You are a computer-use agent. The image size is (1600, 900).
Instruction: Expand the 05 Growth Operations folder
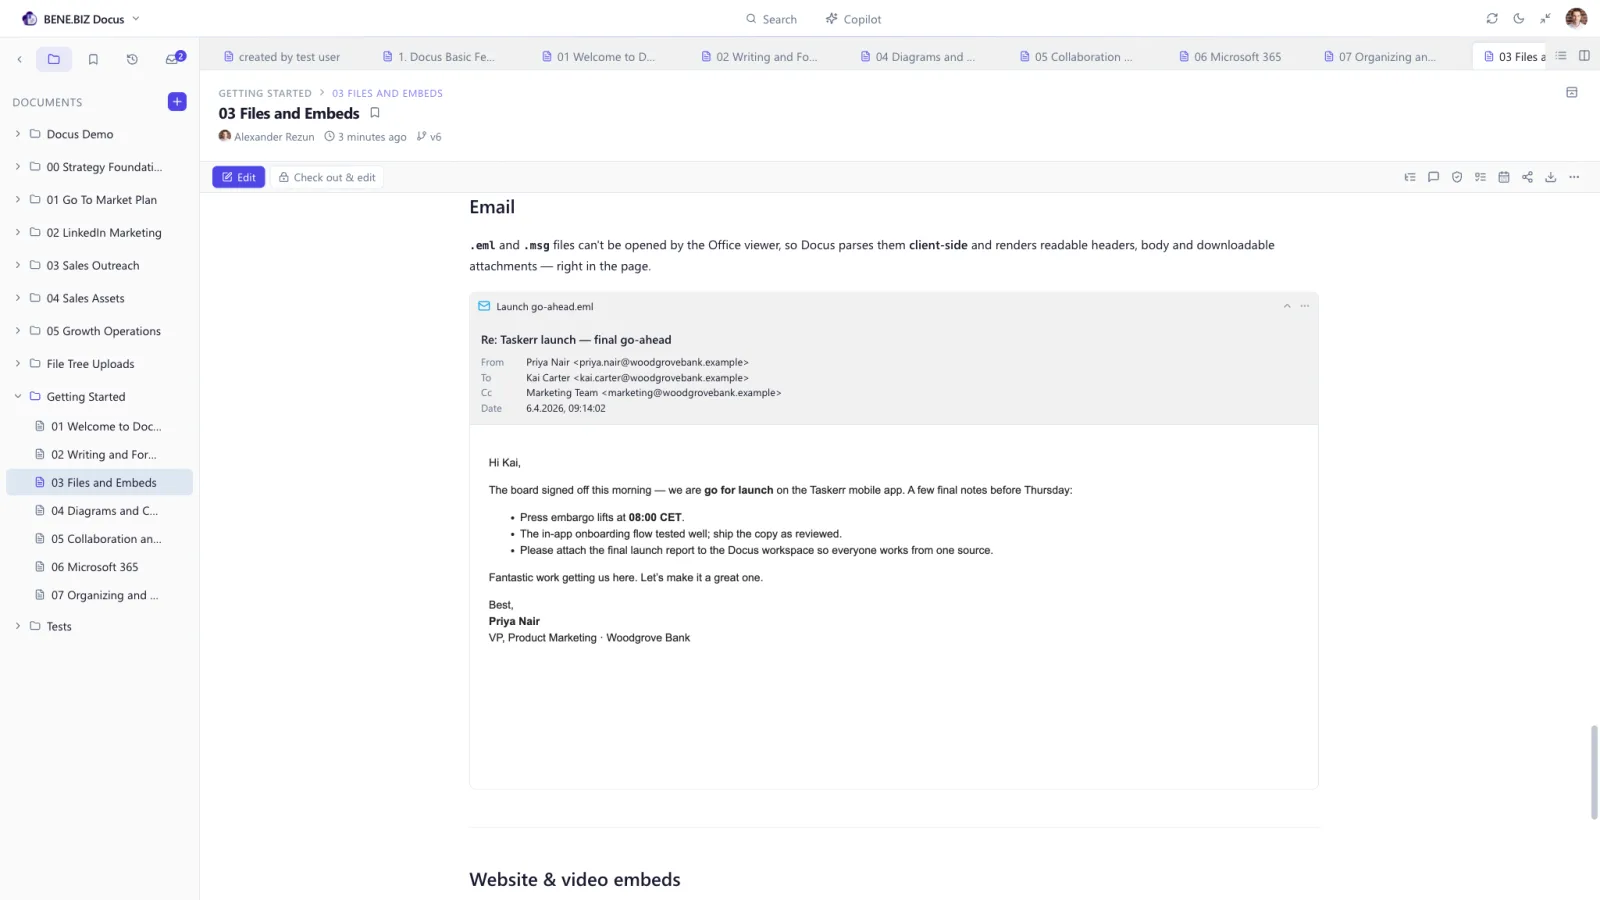[x=18, y=331]
